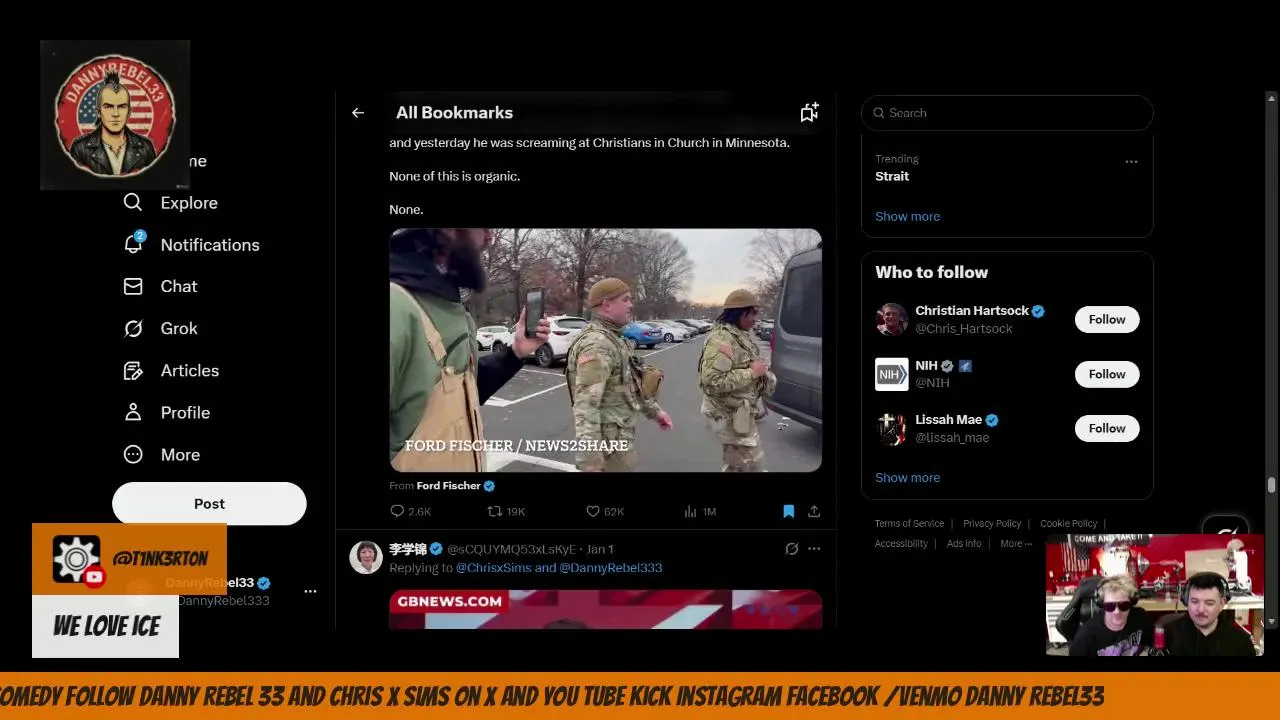Open more options for the Strait trend
The height and width of the screenshot is (720, 1280).
pos(1131,161)
